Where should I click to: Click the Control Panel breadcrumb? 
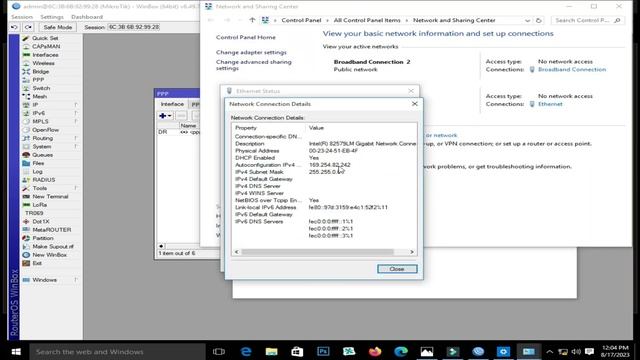tap(301, 20)
